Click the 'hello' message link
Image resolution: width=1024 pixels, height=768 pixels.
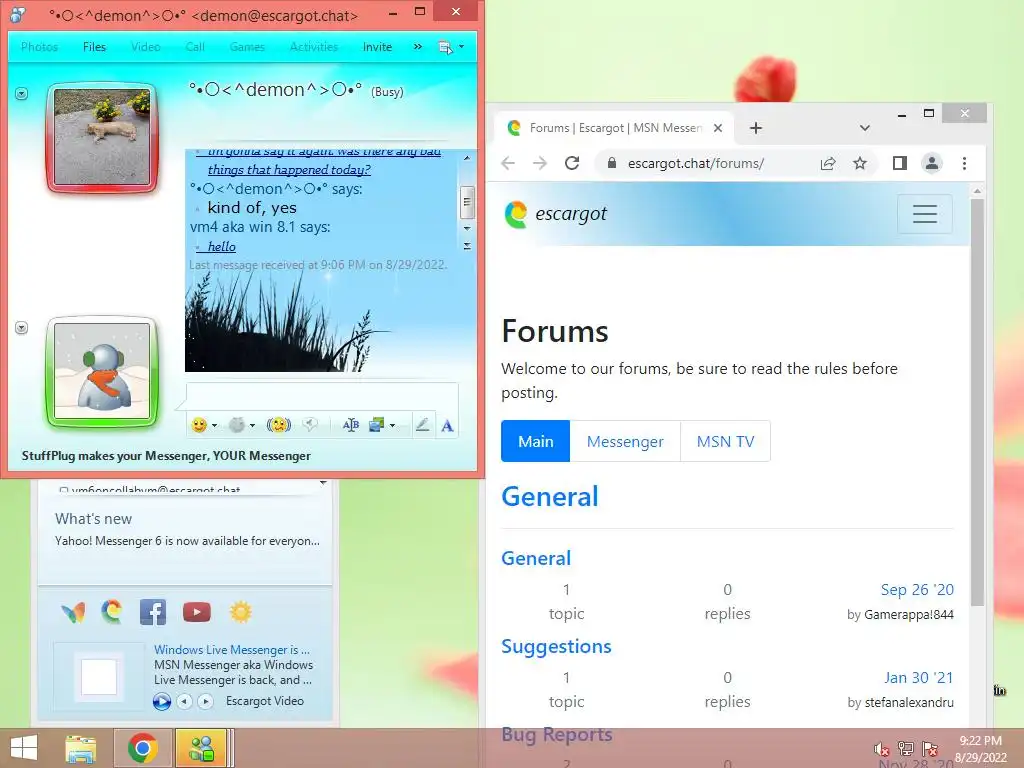221,247
